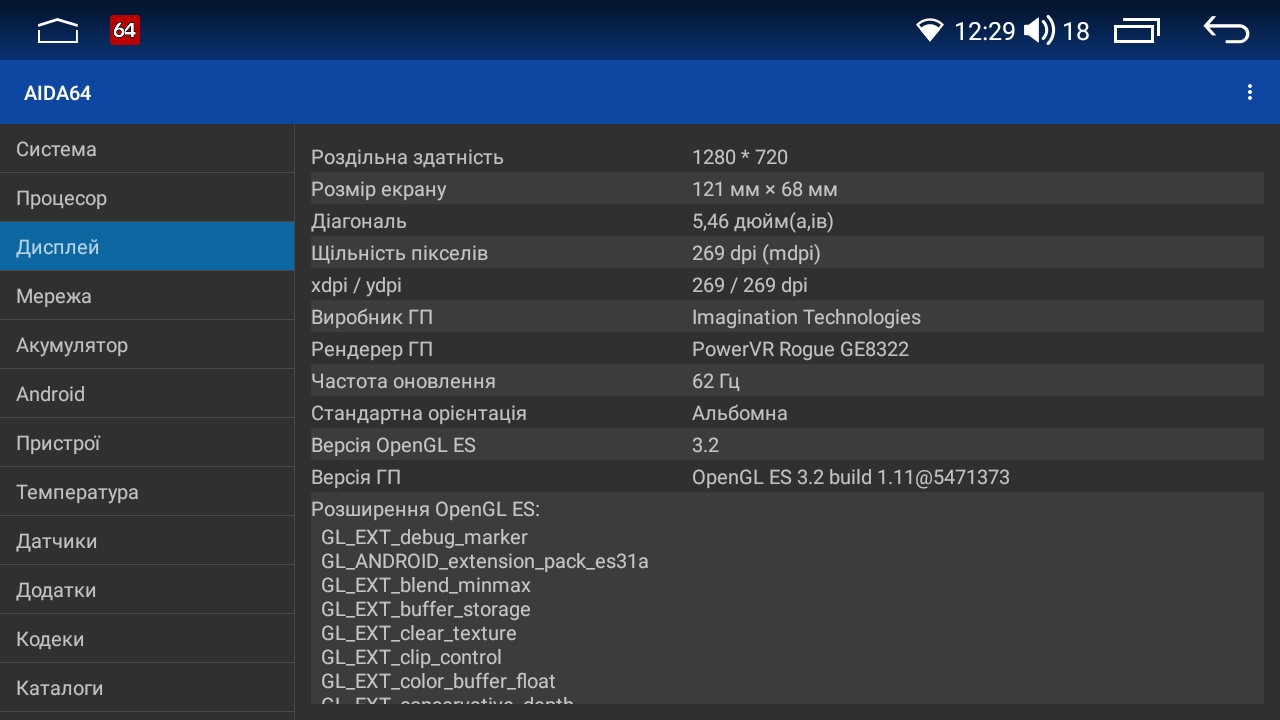Select the Щільність пікселів row label
This screenshot has width=1280, height=720.
(x=399, y=253)
